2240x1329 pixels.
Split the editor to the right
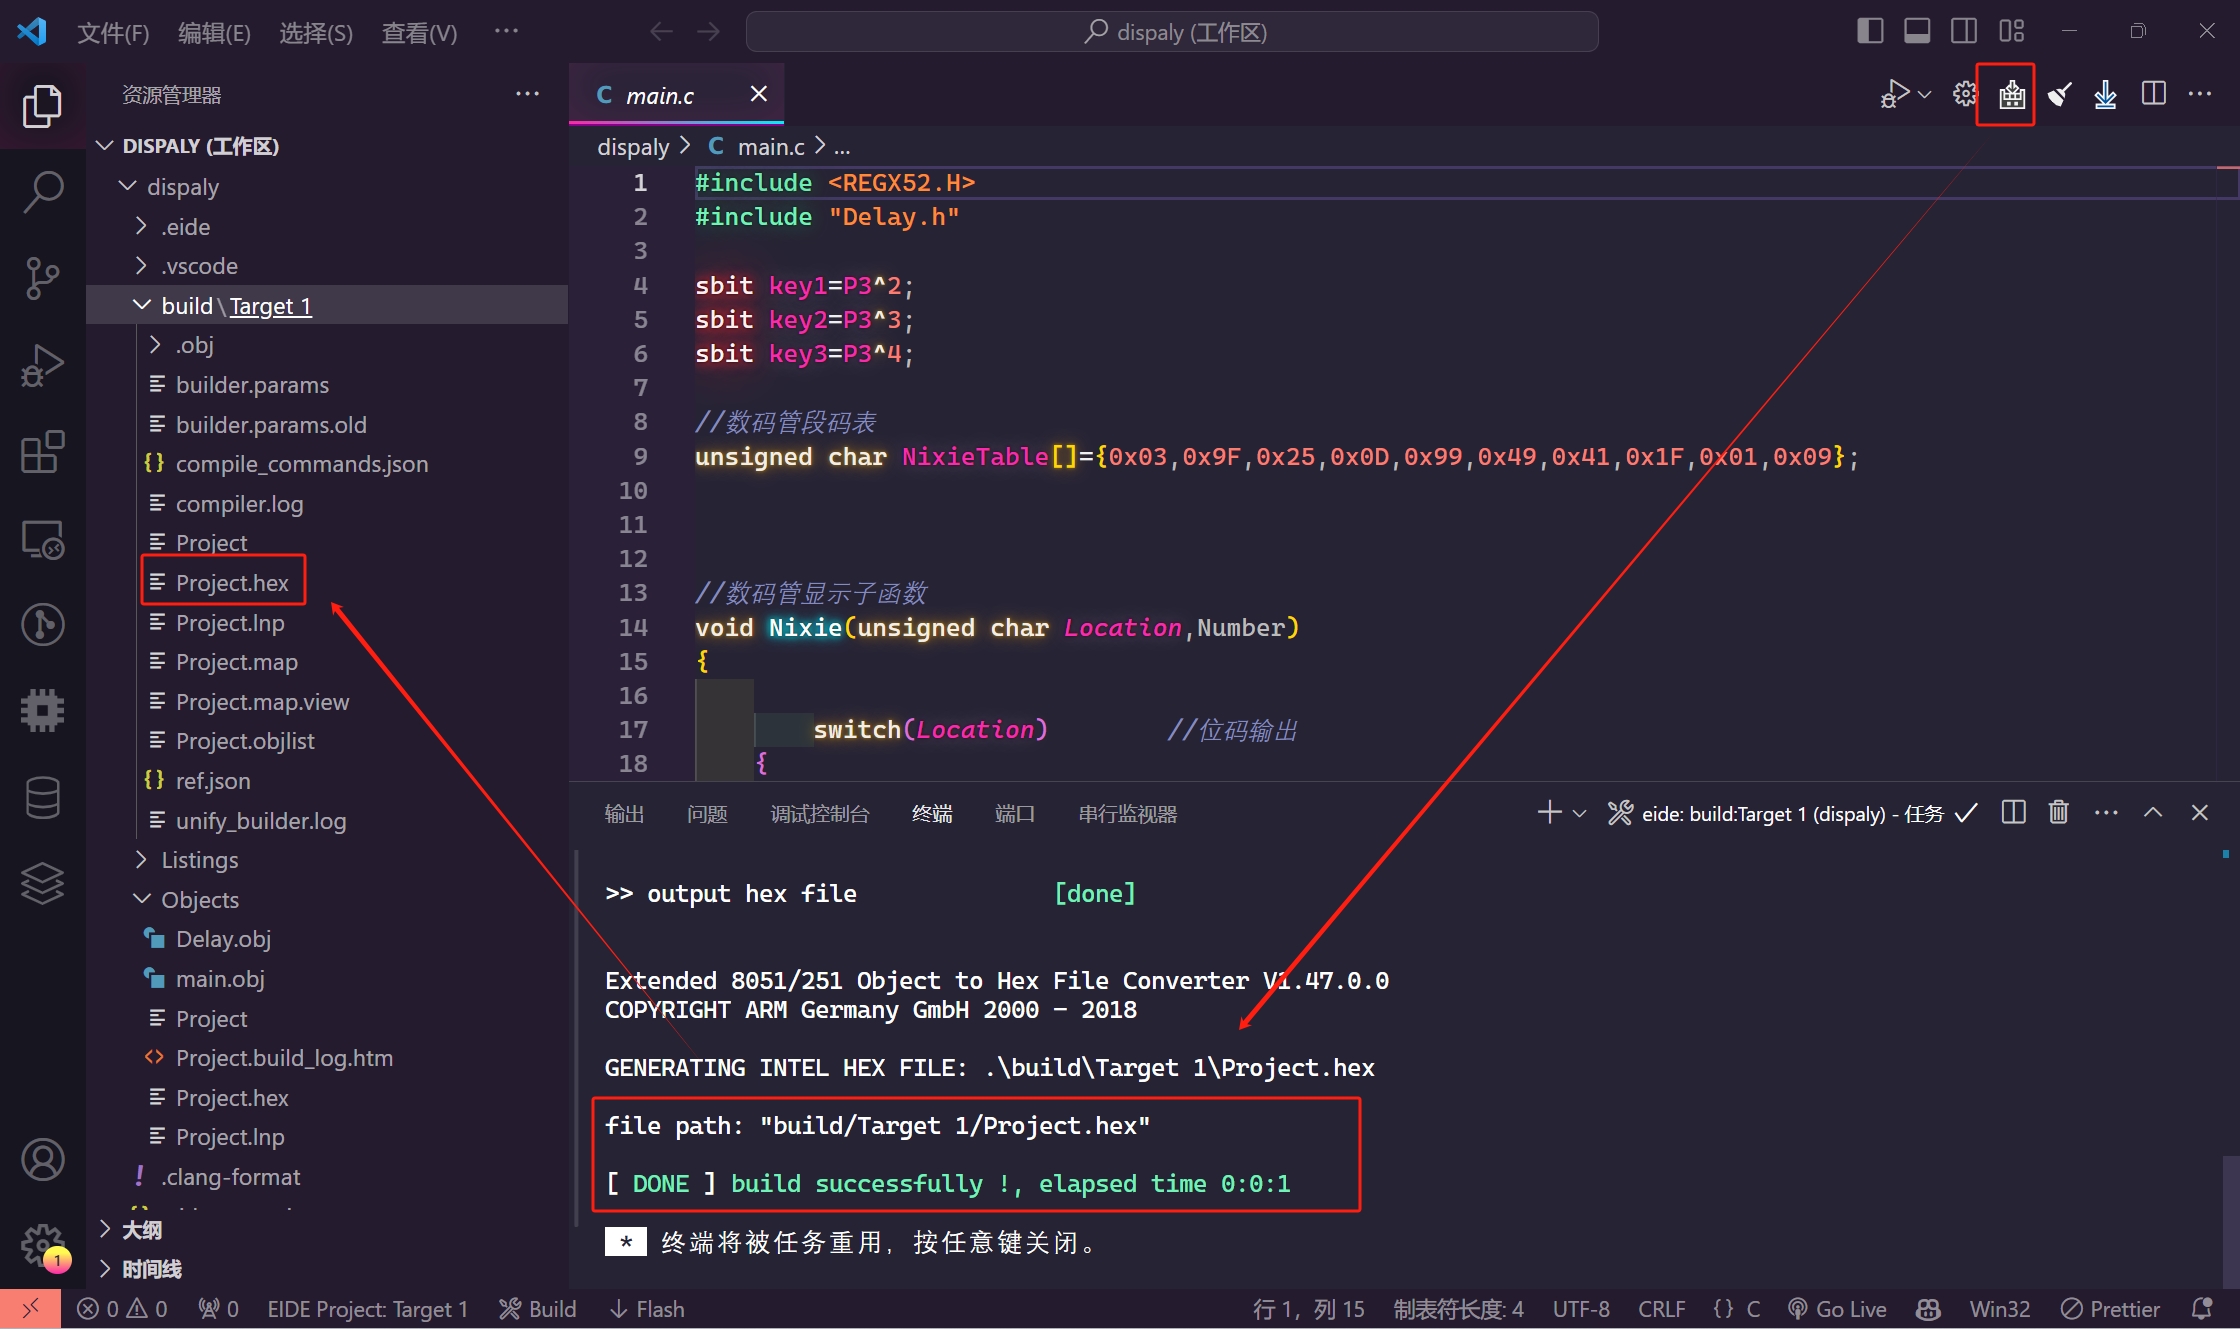[2153, 95]
